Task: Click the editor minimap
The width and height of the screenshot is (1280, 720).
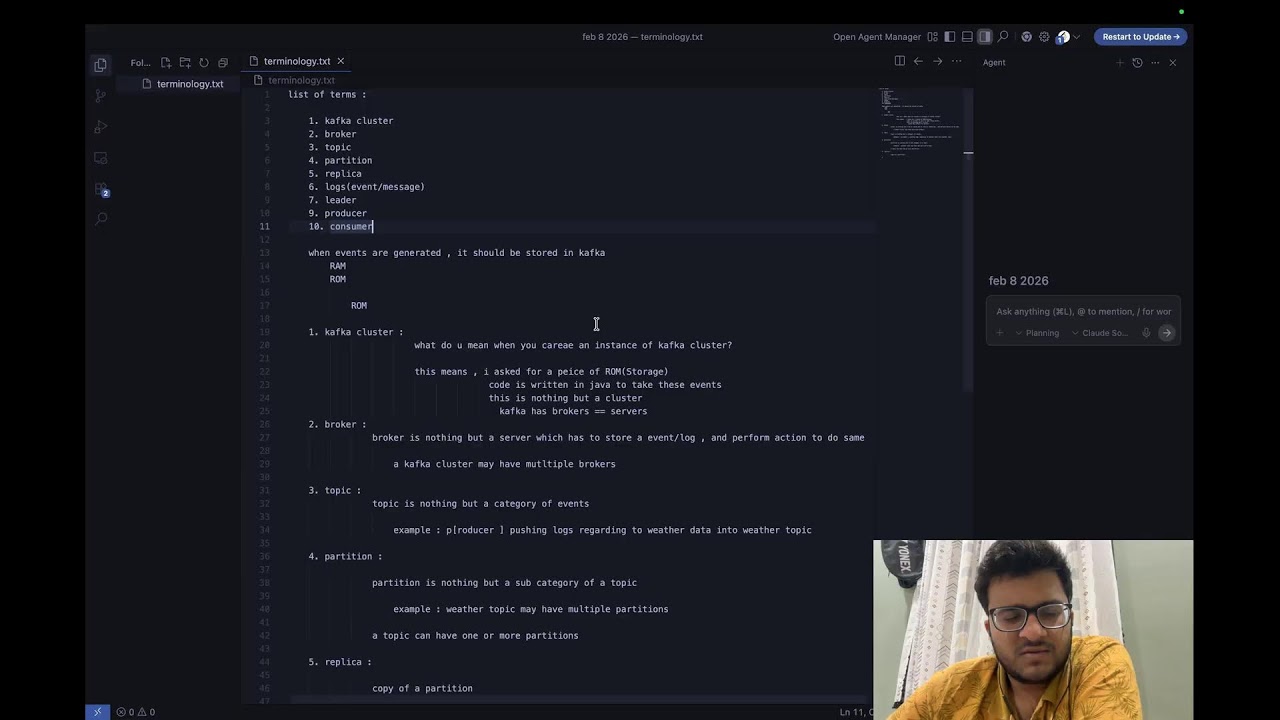Action: pos(920,122)
